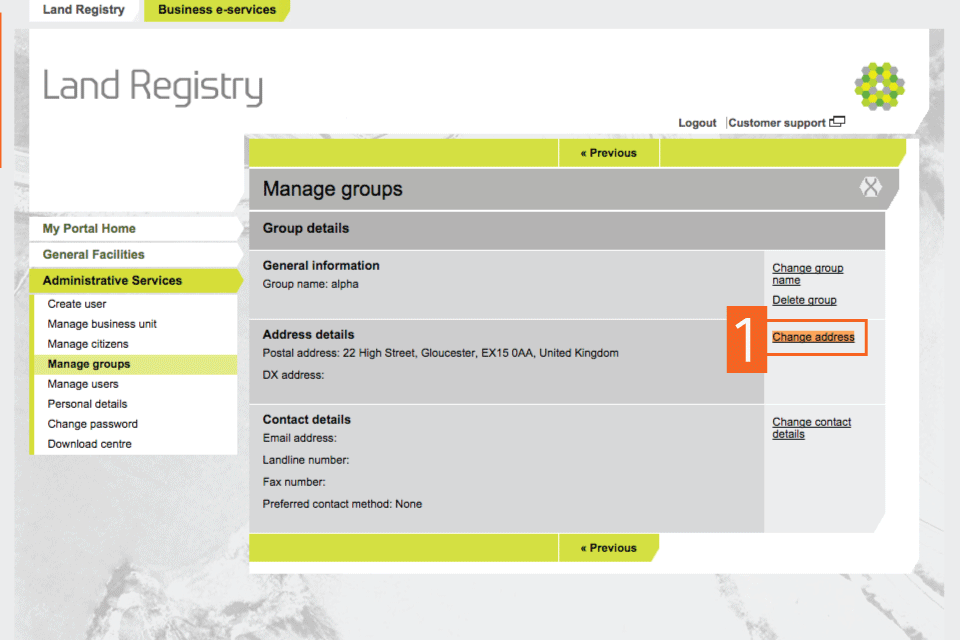960x640 pixels.
Task: Click the Change contact details link
Action: 811,428
